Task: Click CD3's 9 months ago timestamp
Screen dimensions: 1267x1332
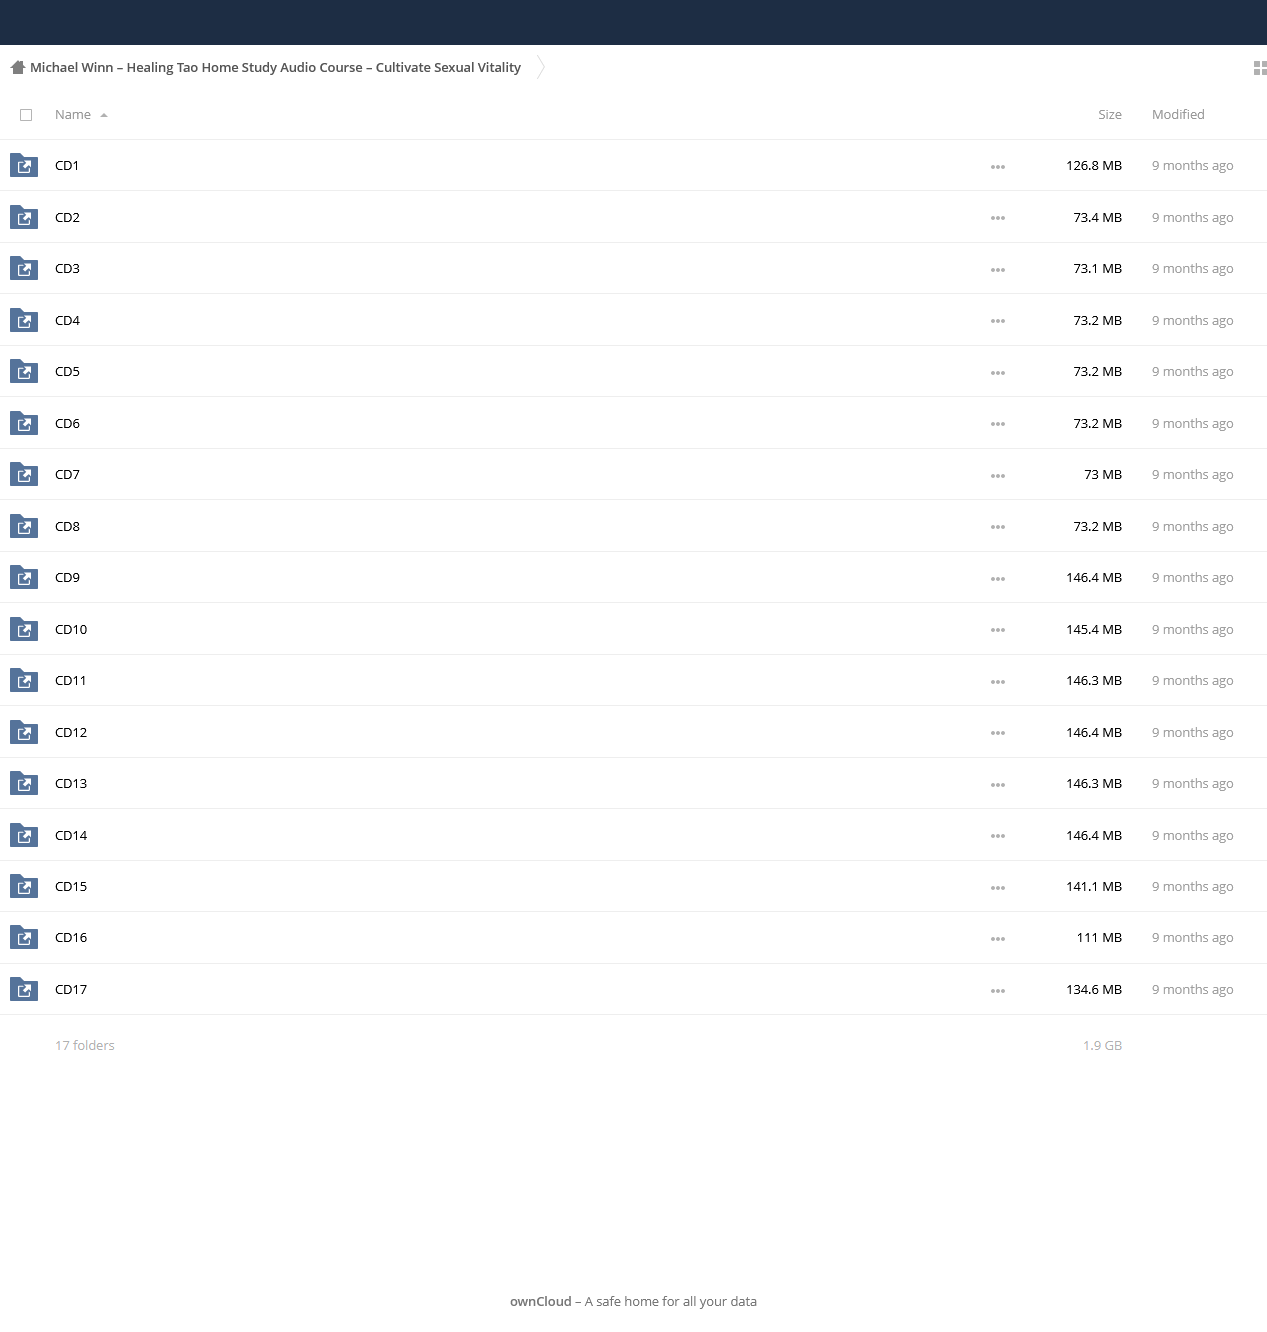Action: [x=1192, y=269]
